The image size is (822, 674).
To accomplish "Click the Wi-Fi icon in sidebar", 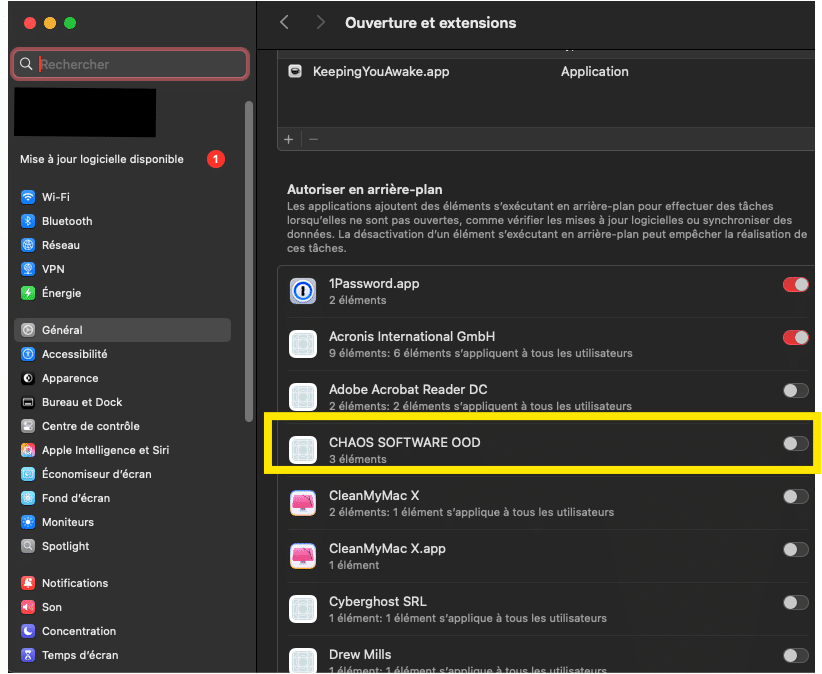I will [28, 197].
